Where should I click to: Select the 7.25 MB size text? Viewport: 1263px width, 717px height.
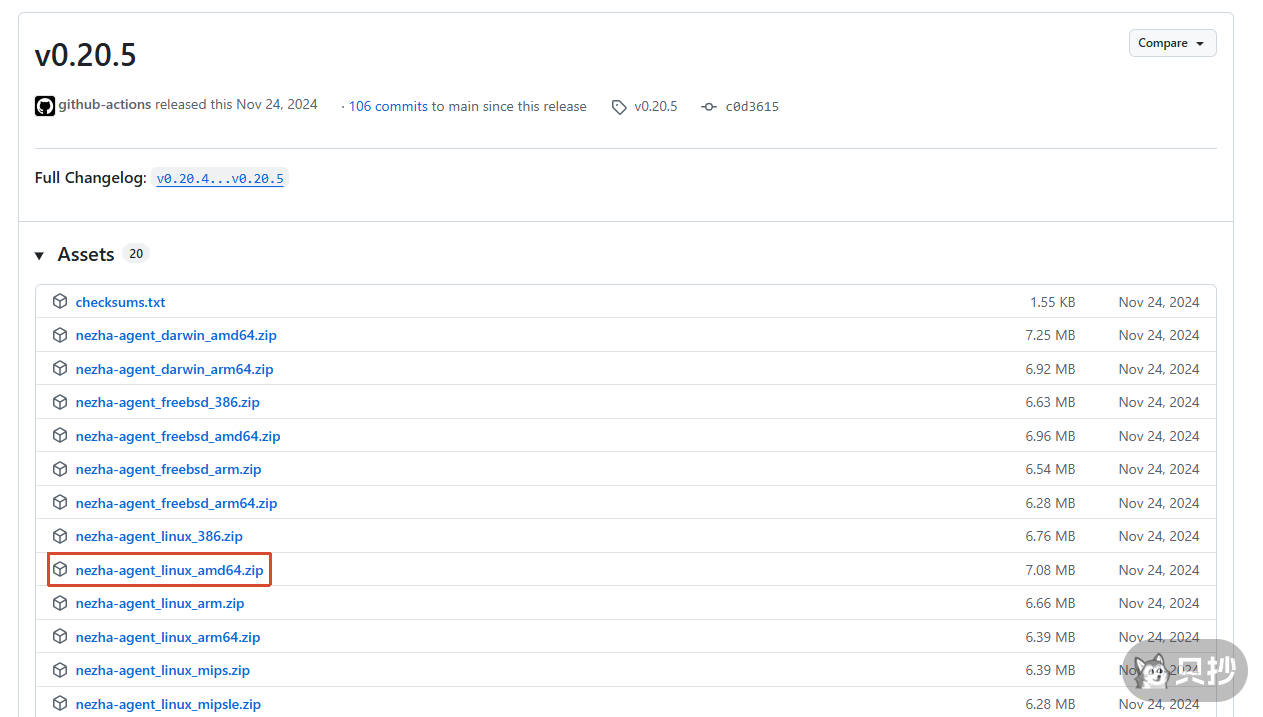tap(1050, 336)
